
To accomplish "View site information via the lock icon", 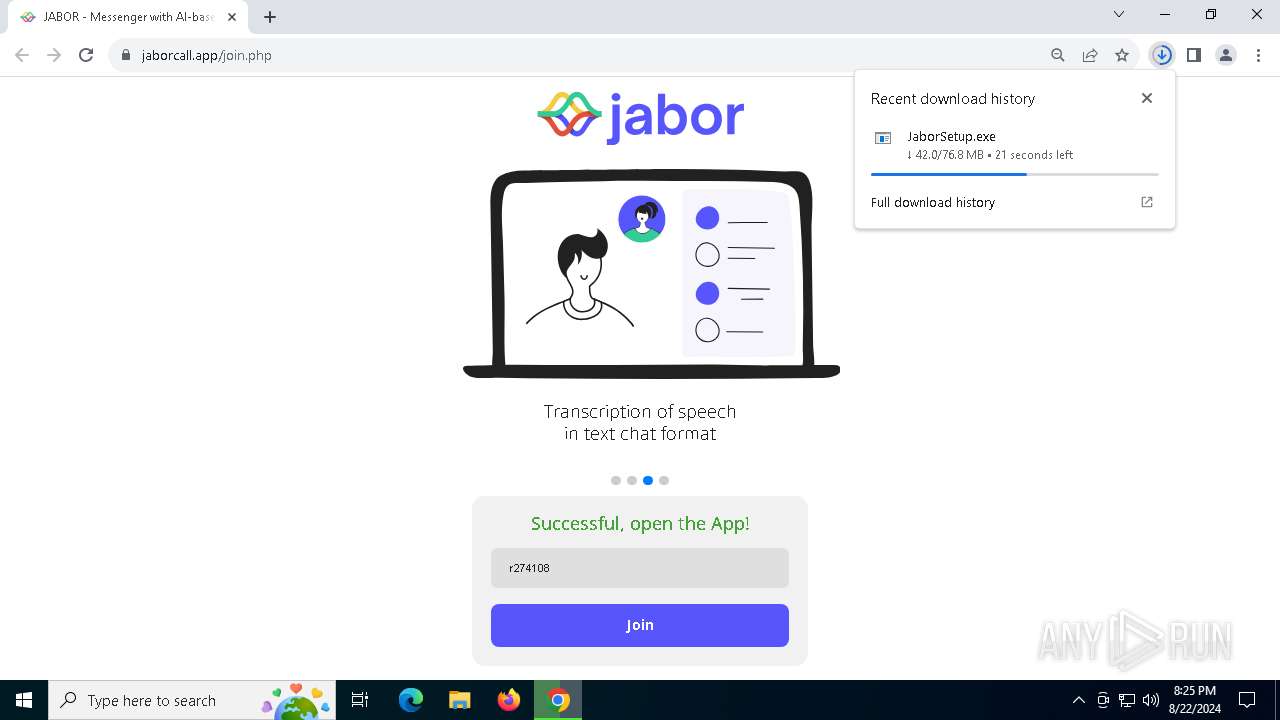I will click(x=125, y=55).
